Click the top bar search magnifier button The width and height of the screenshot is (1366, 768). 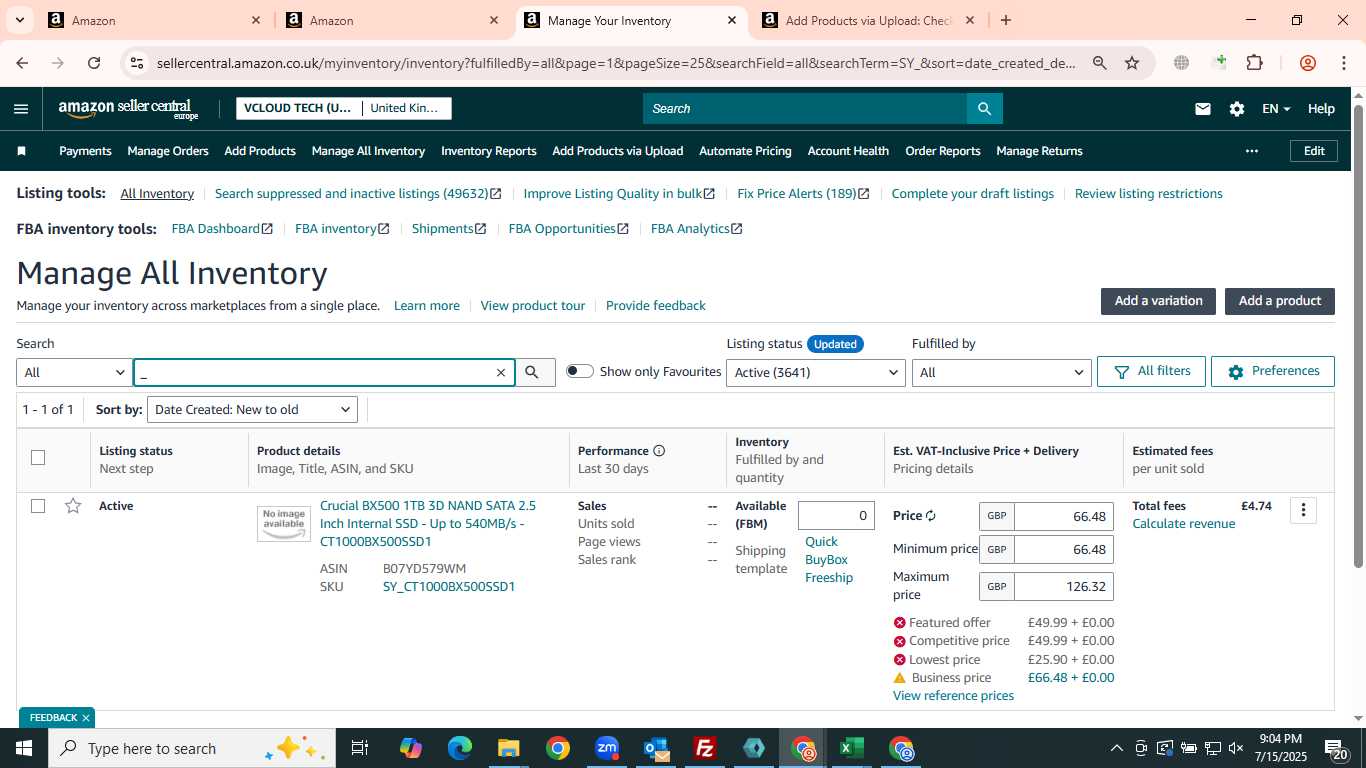984,108
